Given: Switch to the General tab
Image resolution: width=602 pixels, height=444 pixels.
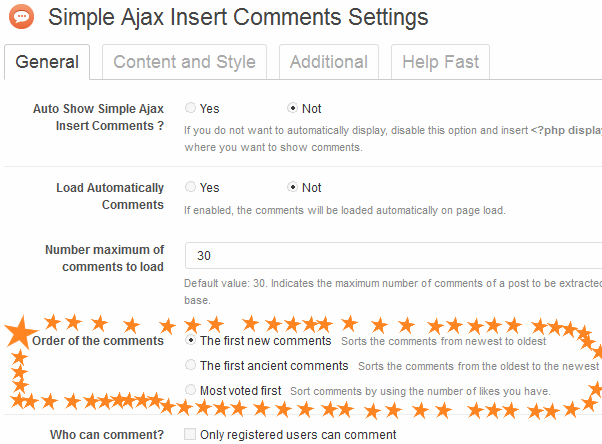Looking at the screenshot, I should tap(47, 62).
